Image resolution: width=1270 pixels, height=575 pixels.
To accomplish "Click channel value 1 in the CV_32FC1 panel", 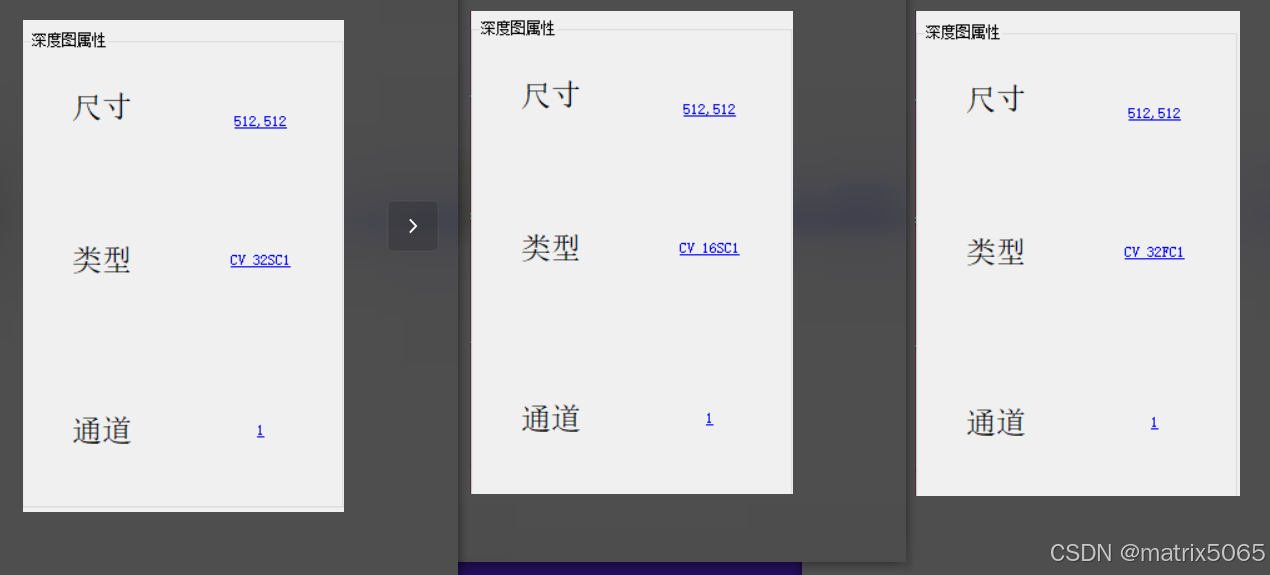I will 1154,422.
